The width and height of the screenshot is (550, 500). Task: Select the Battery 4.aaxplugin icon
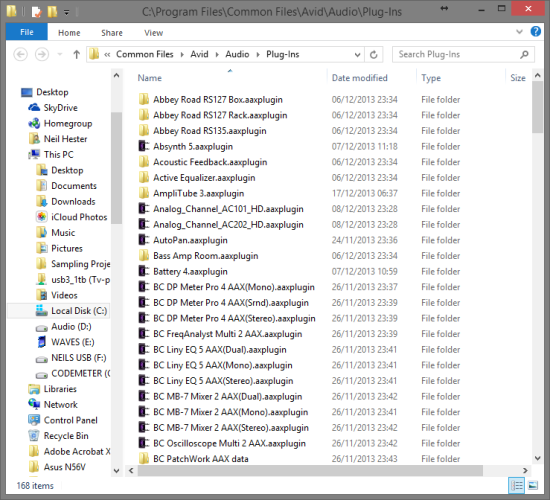pyautogui.click(x=143, y=271)
